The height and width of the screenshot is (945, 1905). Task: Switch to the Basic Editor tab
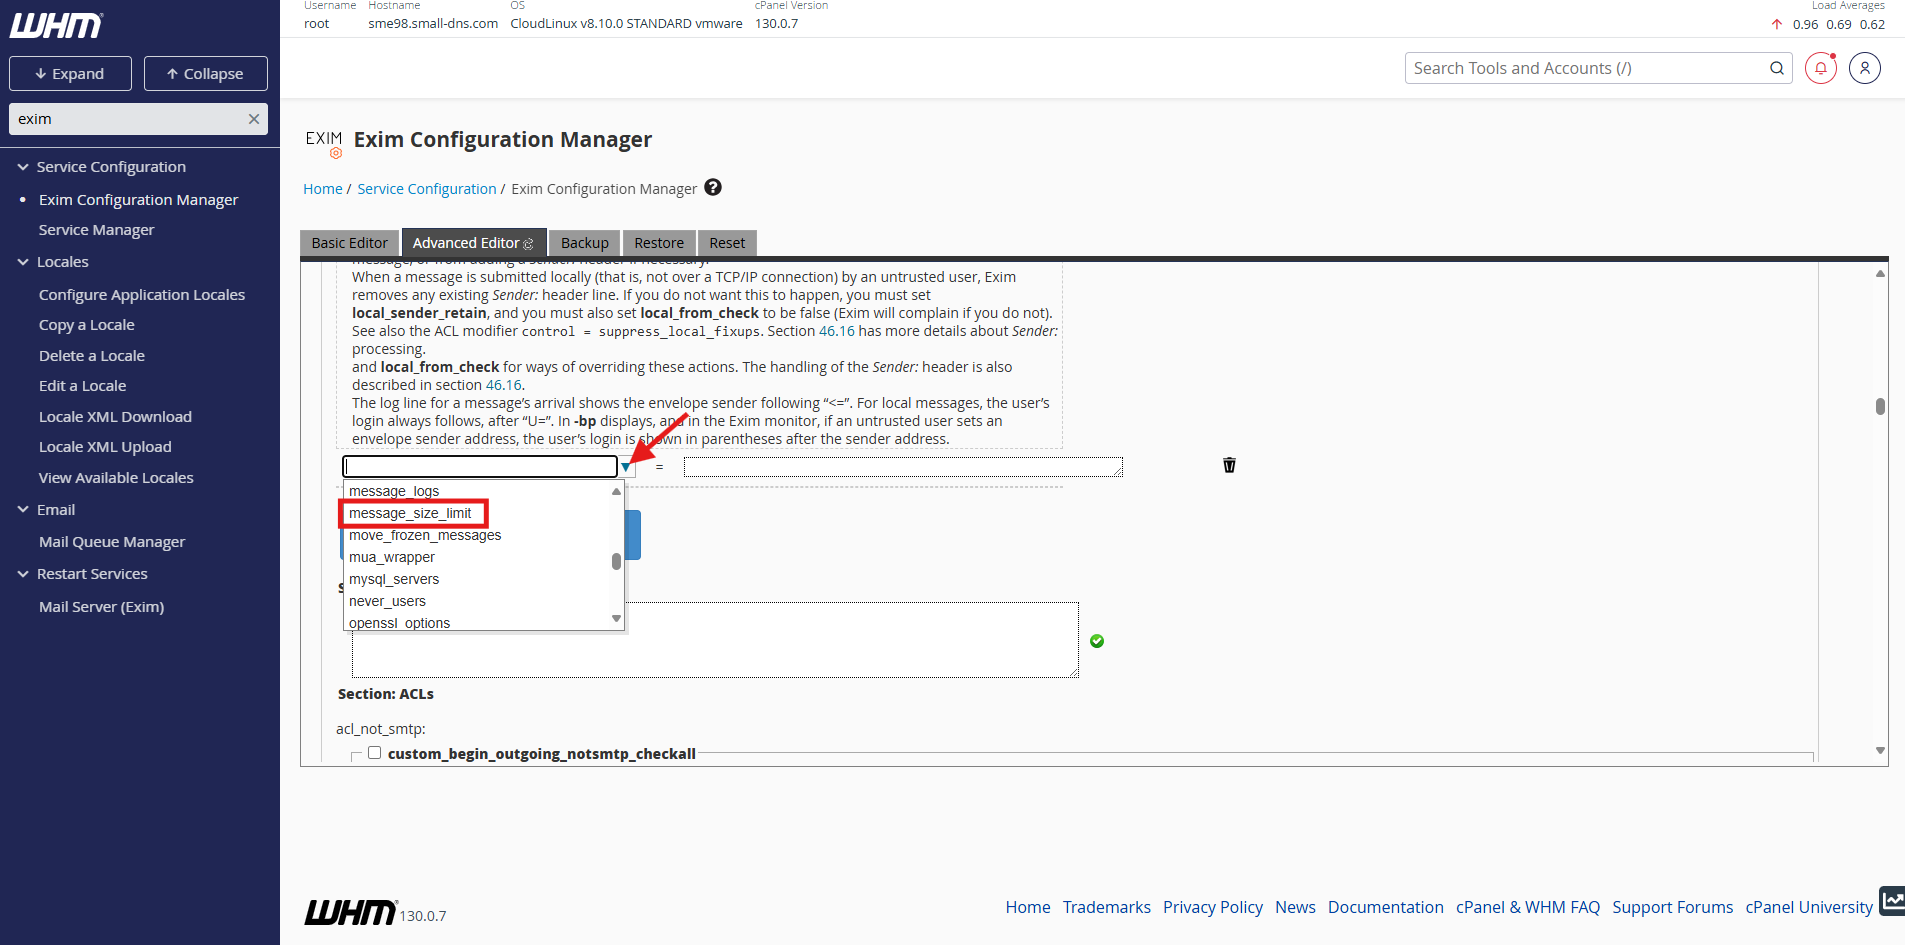tap(349, 243)
